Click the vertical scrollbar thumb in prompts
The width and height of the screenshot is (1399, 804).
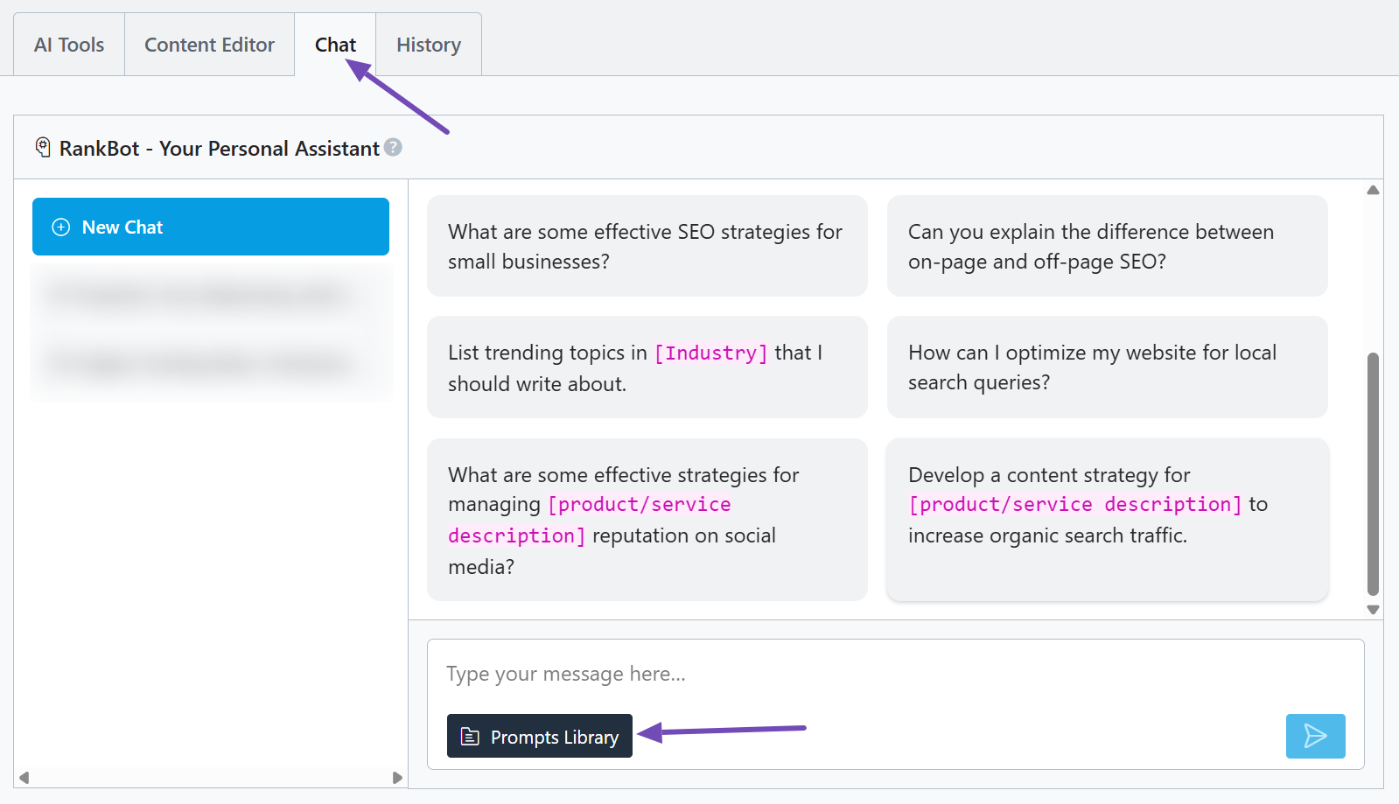point(1373,475)
